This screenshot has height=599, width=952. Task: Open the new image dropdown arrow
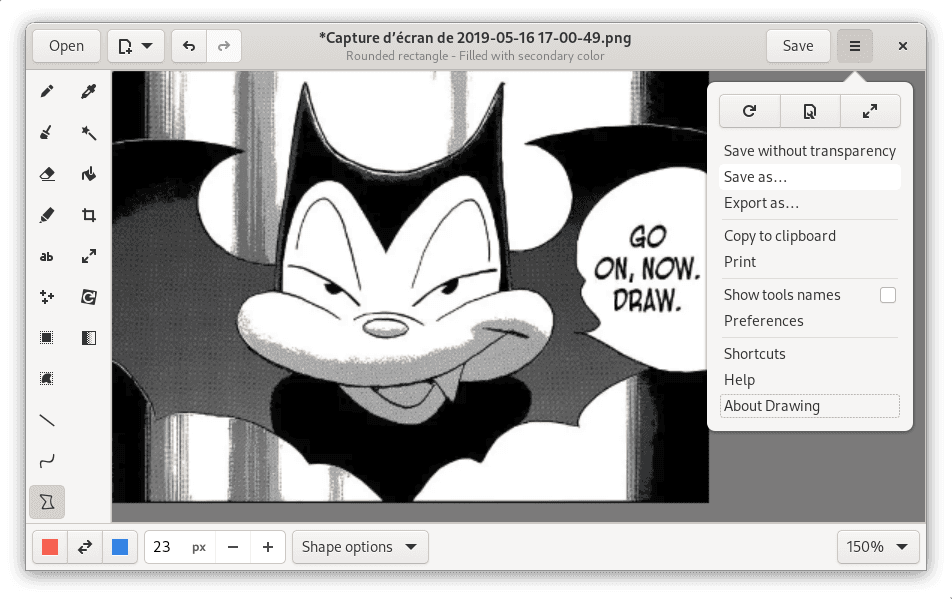coord(147,46)
